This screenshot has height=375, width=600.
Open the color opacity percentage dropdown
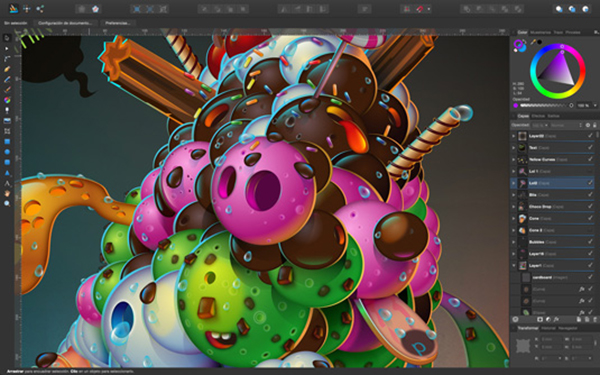[595, 106]
